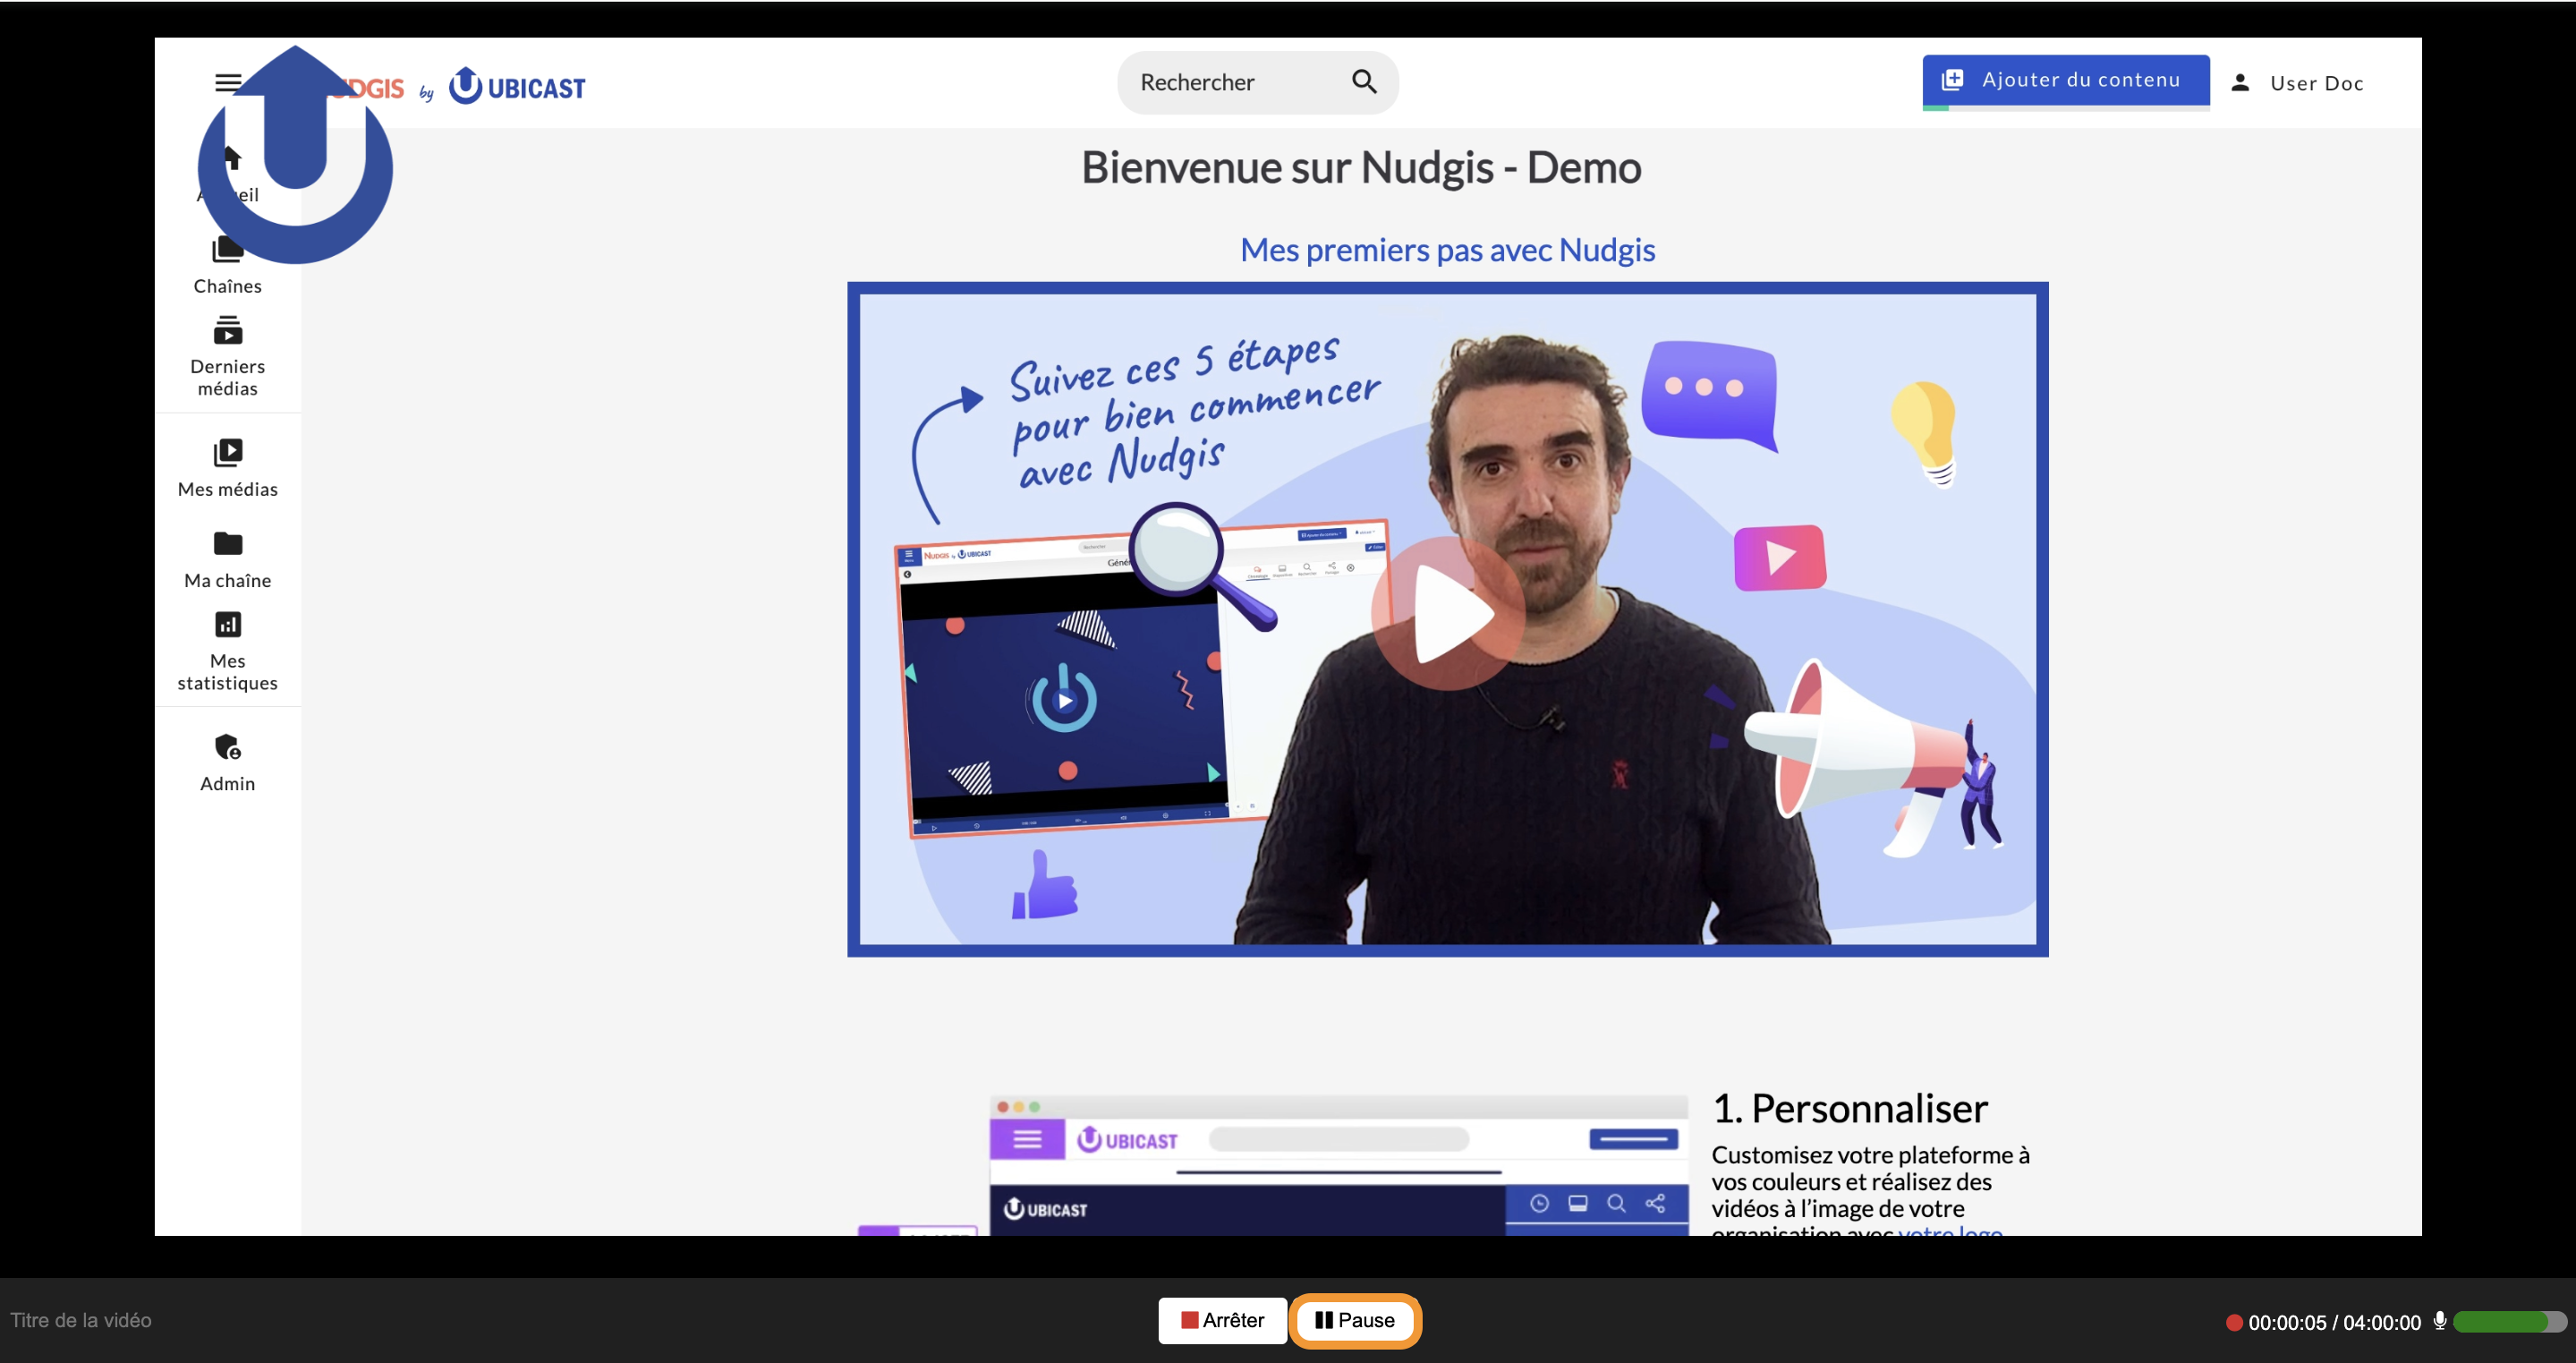Open the Admin section
Viewport: 2576px width, 1363px height.
228,763
